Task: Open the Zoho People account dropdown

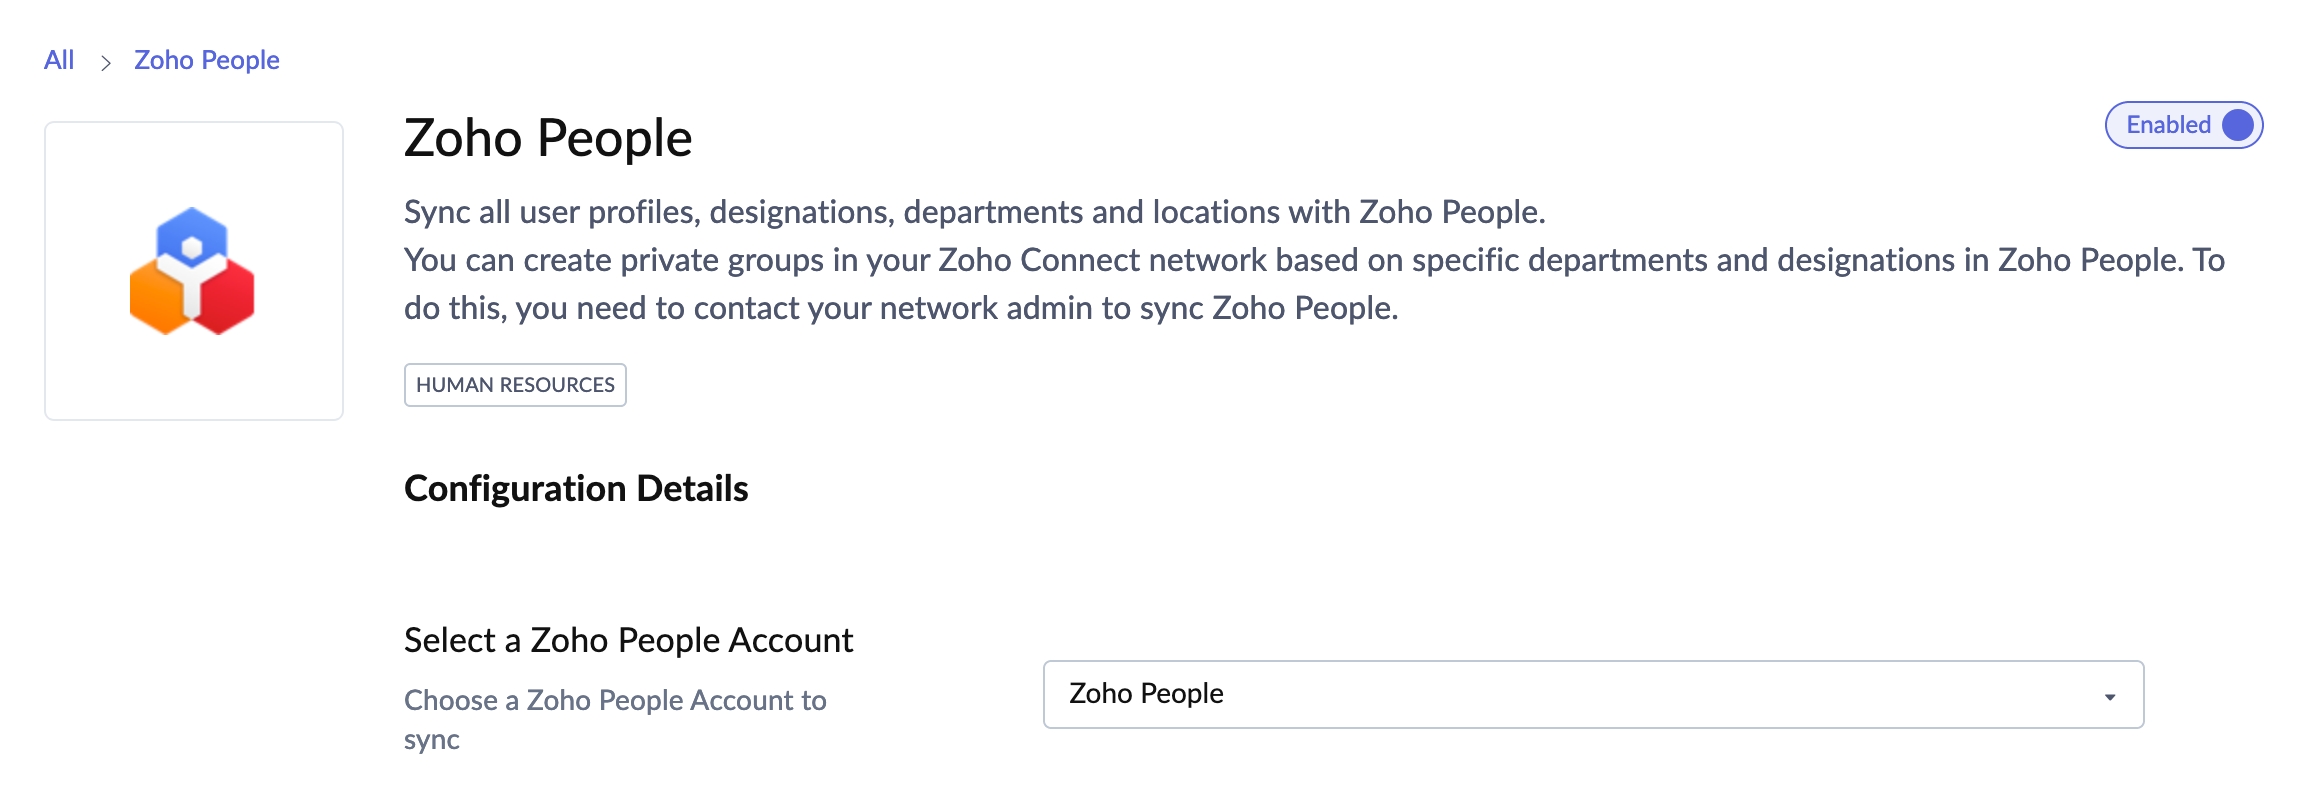Action: tap(1592, 694)
